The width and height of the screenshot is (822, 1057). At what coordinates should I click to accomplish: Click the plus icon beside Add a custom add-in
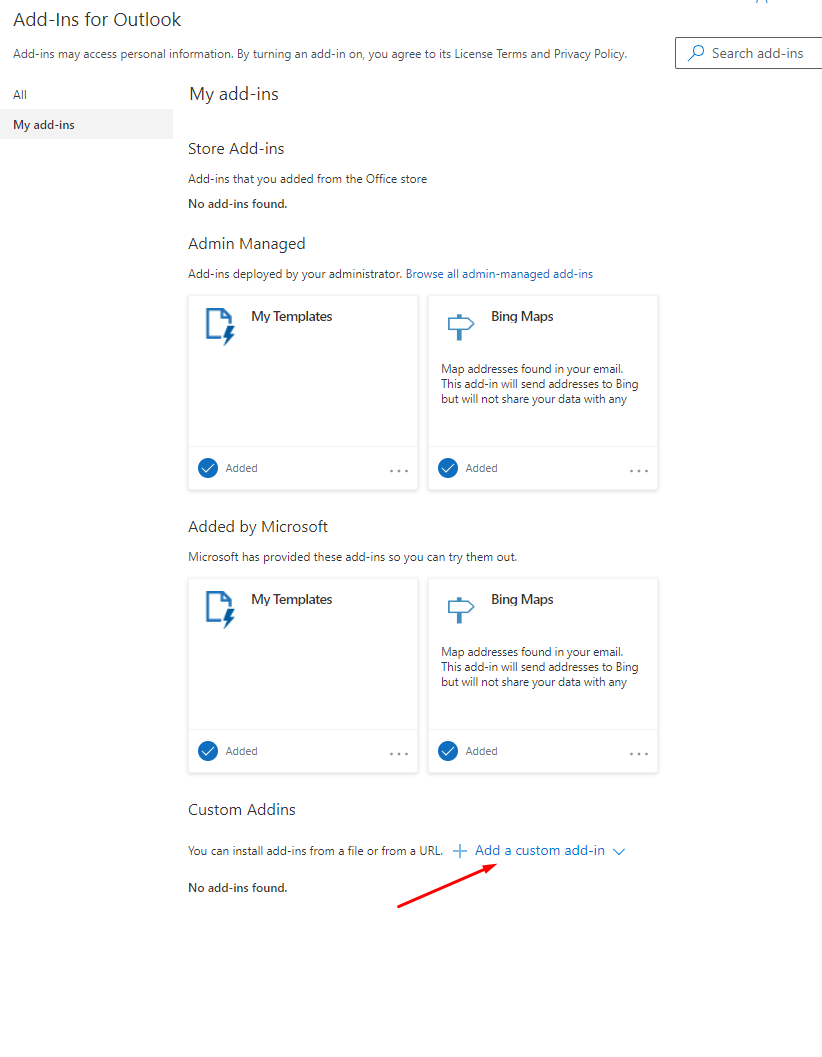point(460,851)
